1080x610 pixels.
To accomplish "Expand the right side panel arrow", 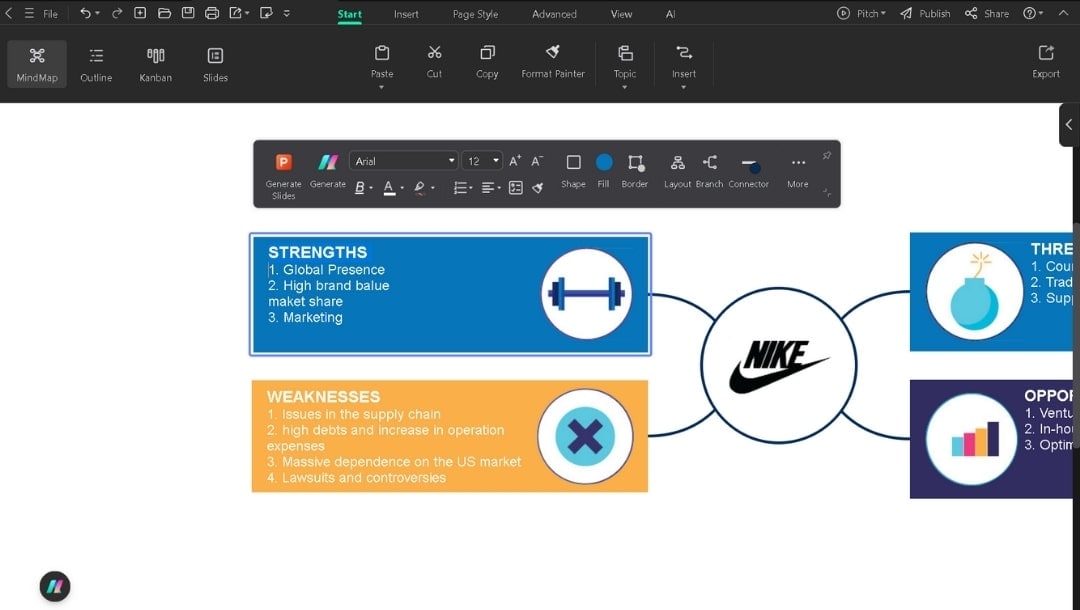I will 1068,125.
